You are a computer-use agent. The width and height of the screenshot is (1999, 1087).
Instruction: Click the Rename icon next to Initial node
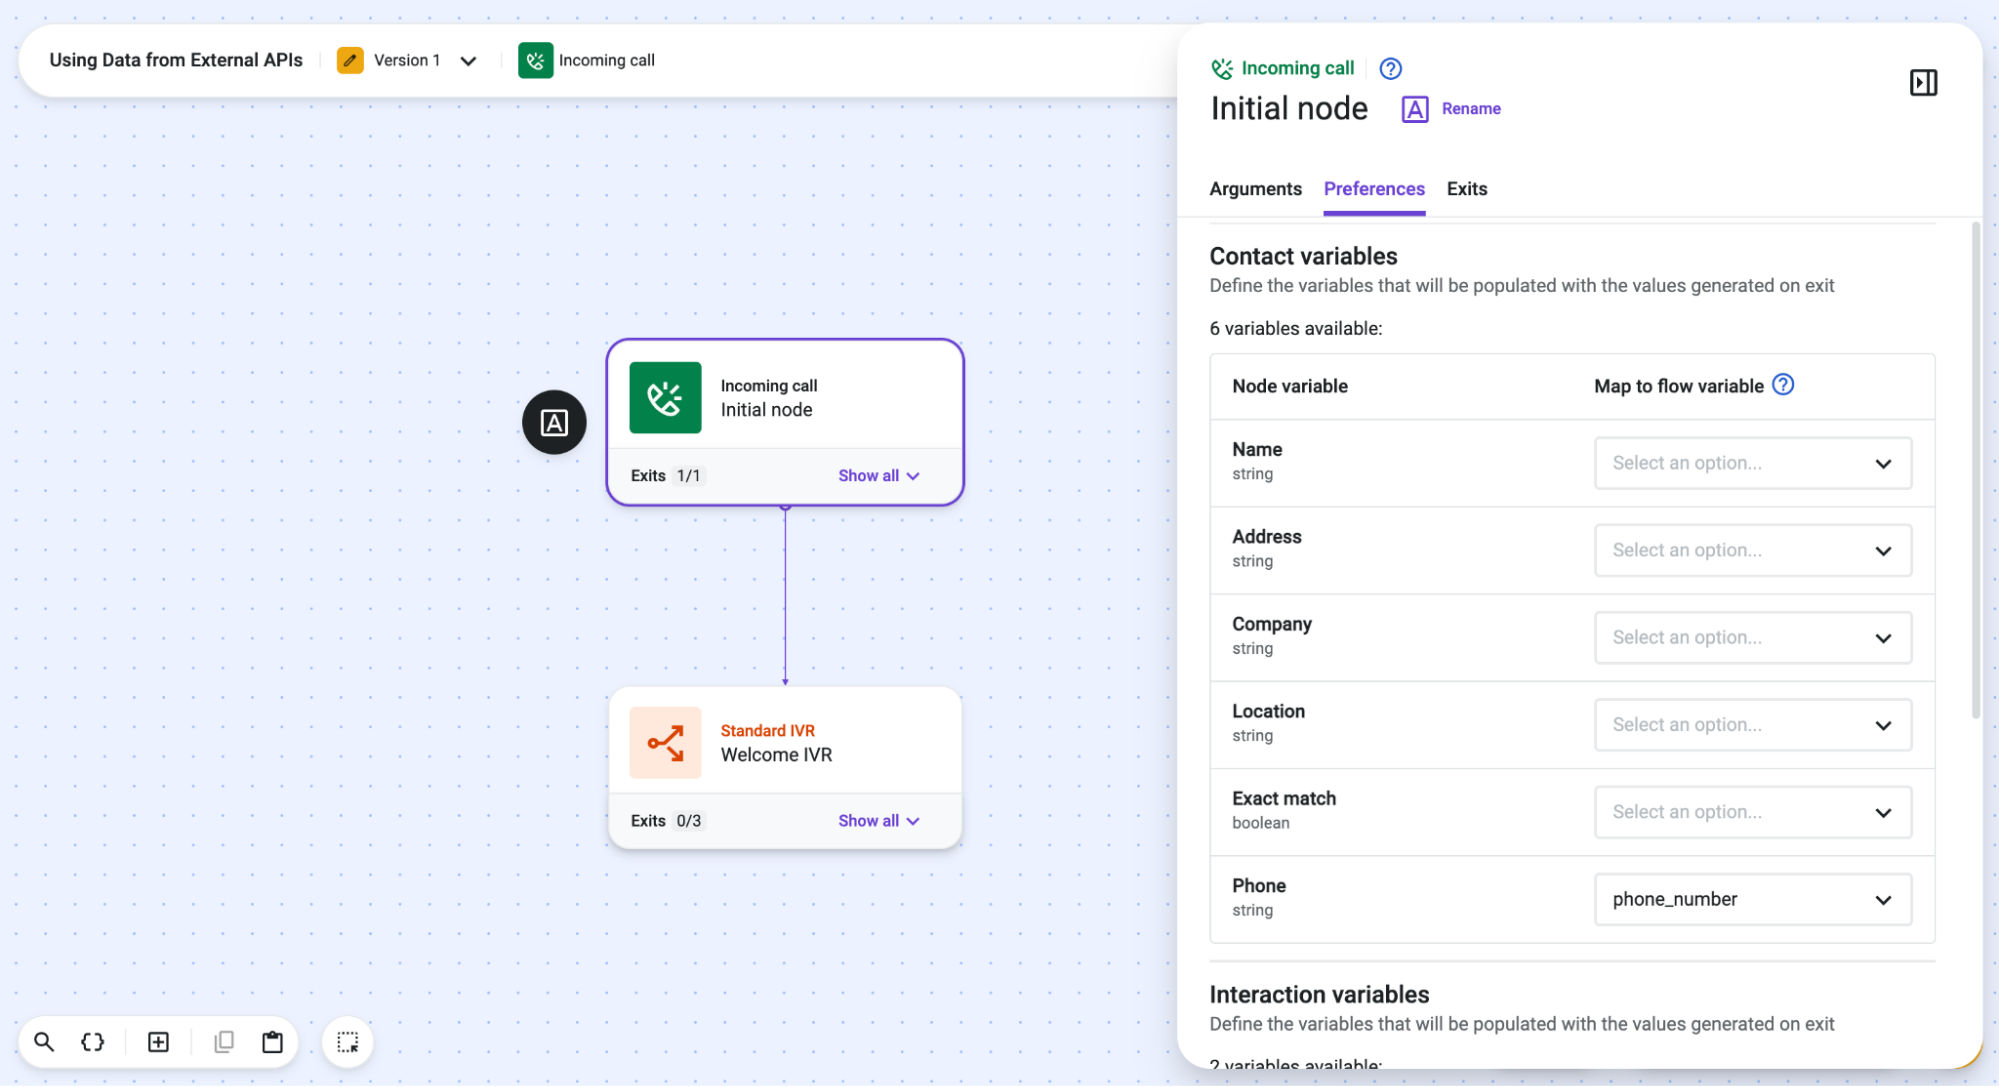pyautogui.click(x=1415, y=109)
